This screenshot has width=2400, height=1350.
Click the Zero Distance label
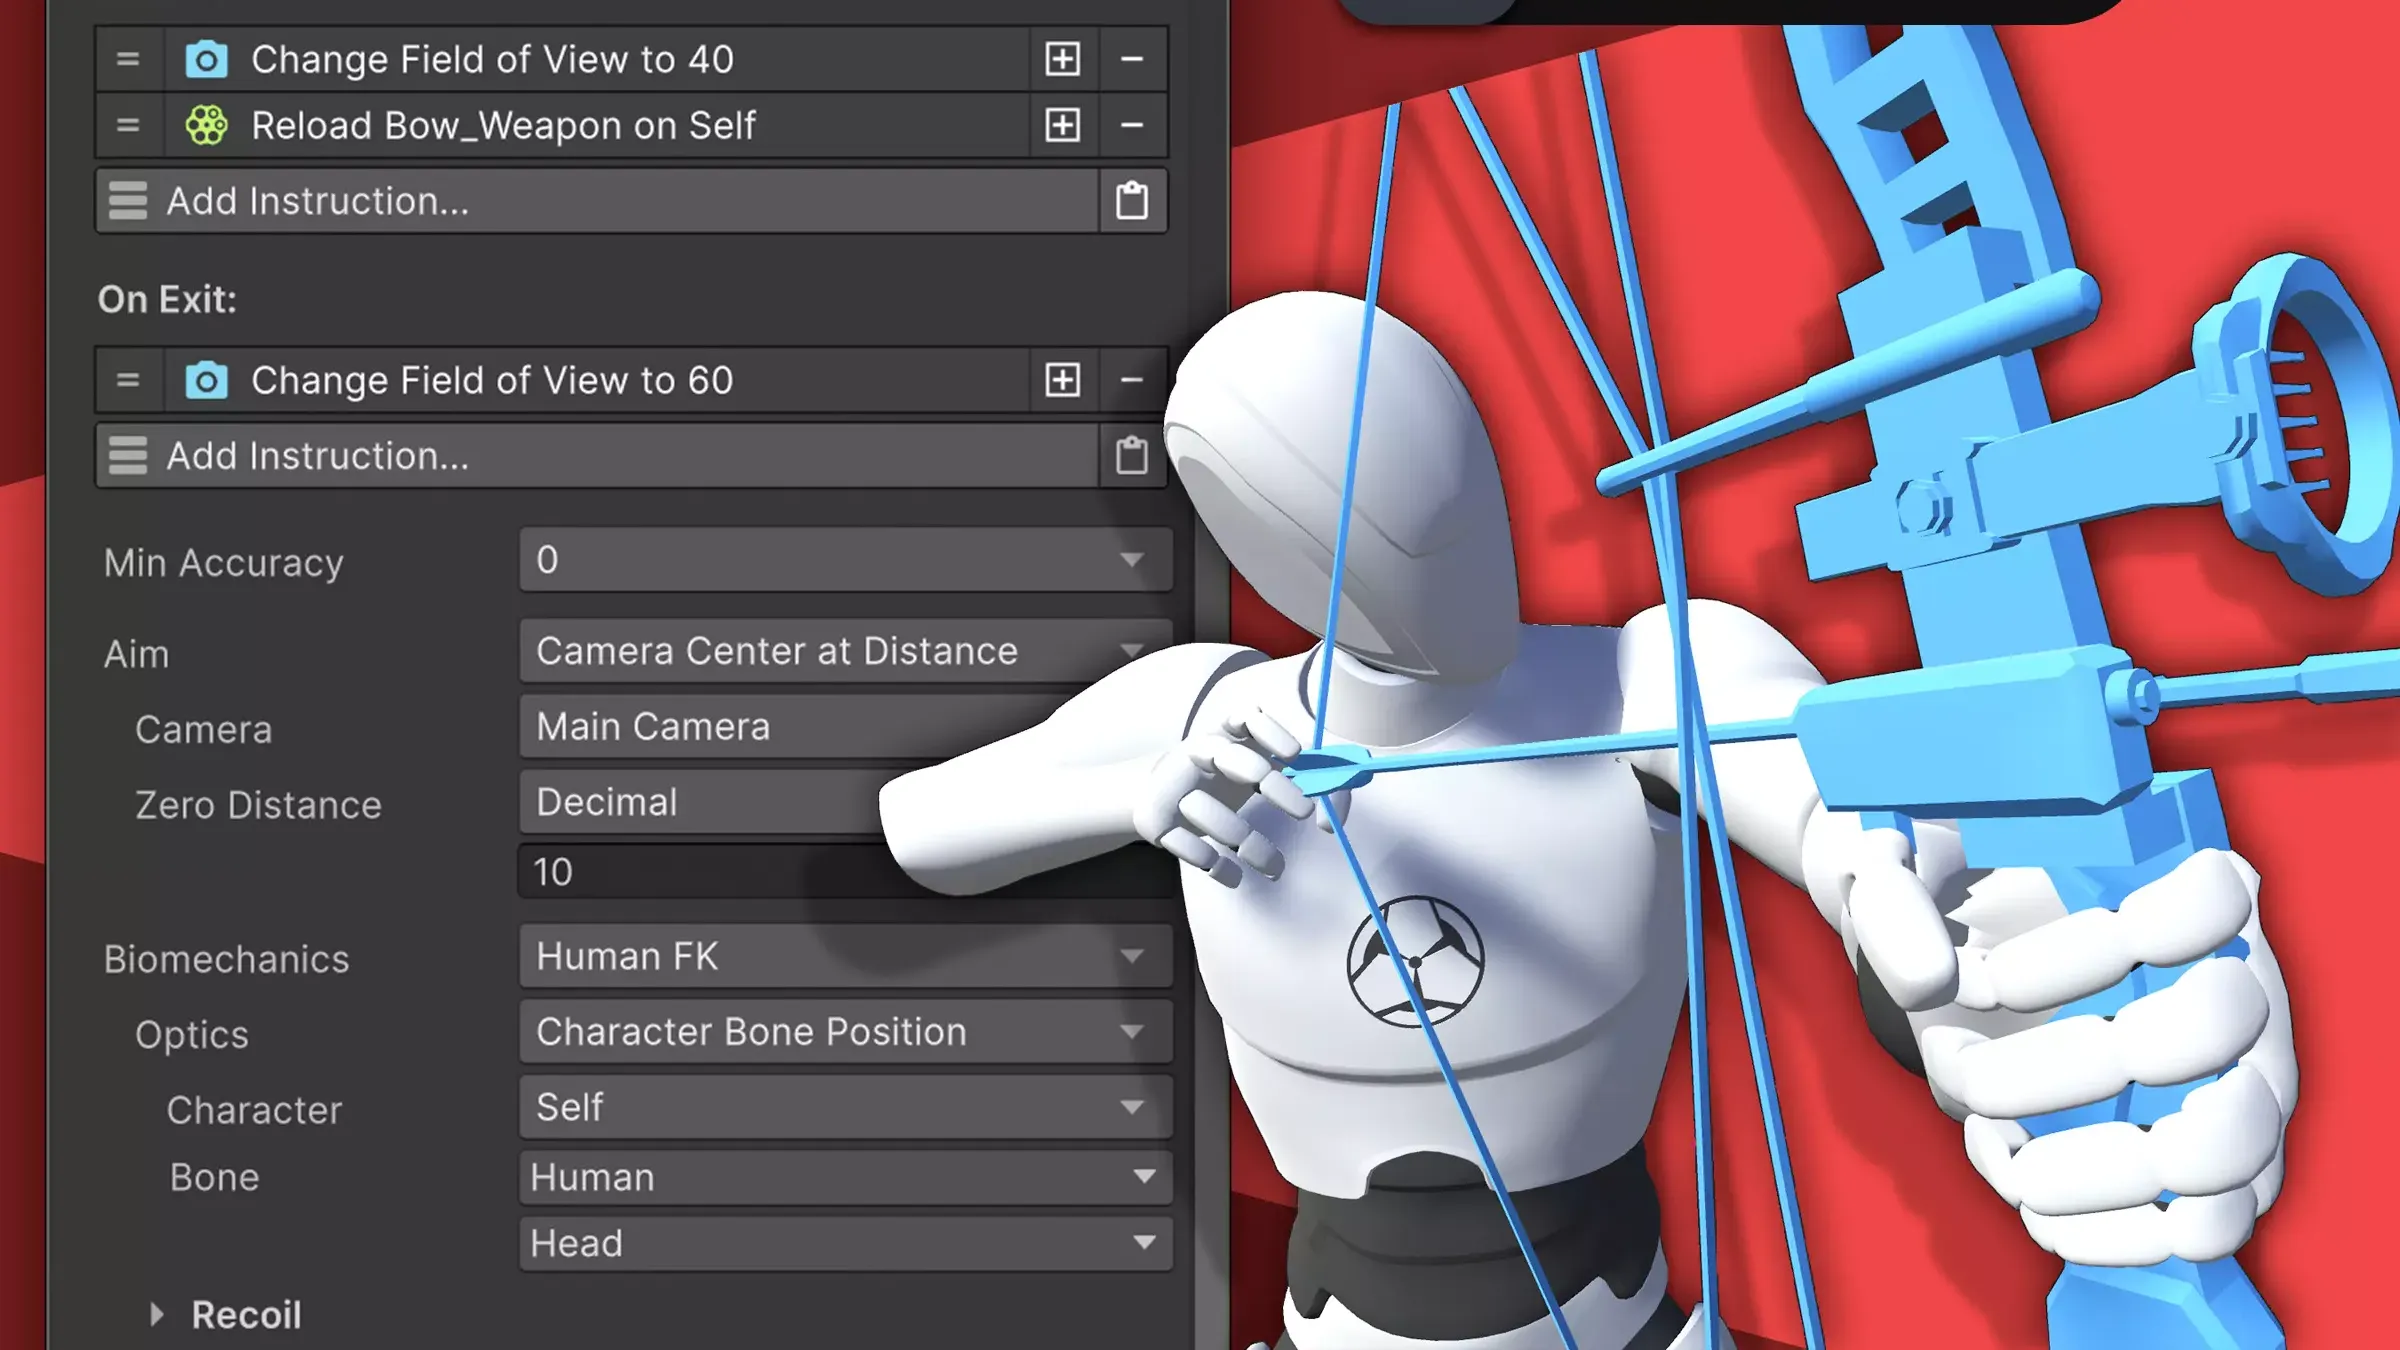(x=258, y=806)
